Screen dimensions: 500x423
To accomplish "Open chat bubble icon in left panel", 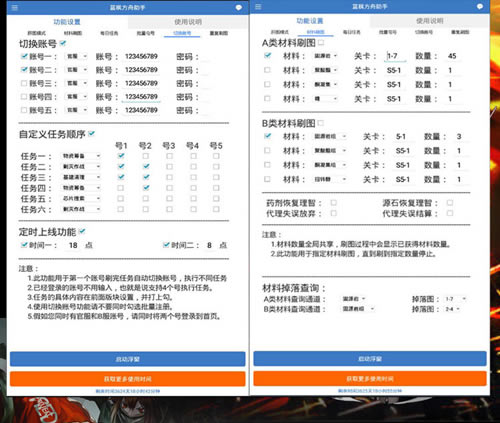I will pyautogui.click(x=239, y=7).
